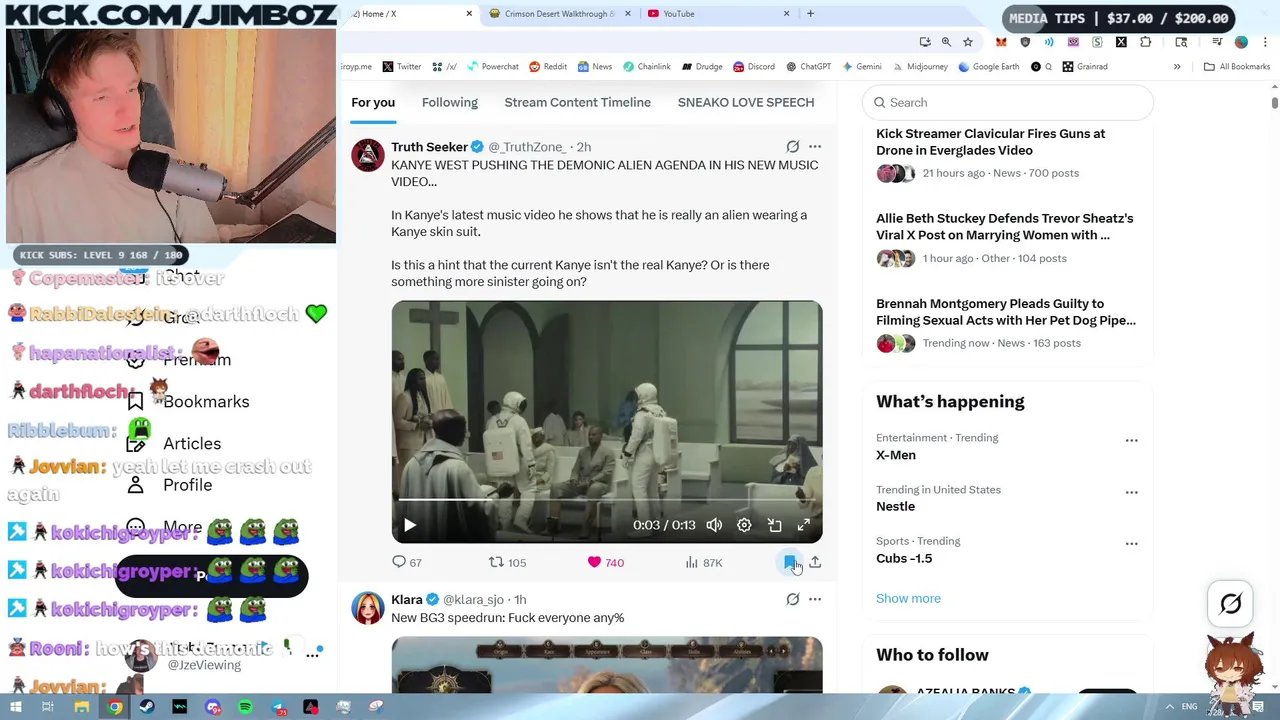Reply to Truth Seeker post
This screenshot has width=1280, height=720.
(x=399, y=562)
